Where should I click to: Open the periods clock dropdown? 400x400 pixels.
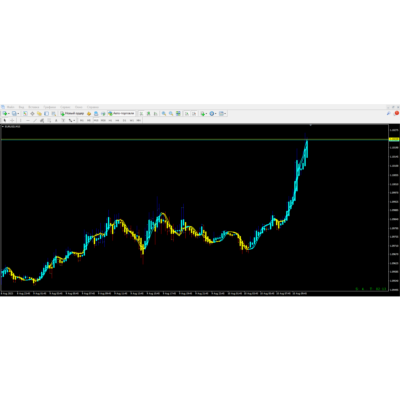[x=216, y=114]
